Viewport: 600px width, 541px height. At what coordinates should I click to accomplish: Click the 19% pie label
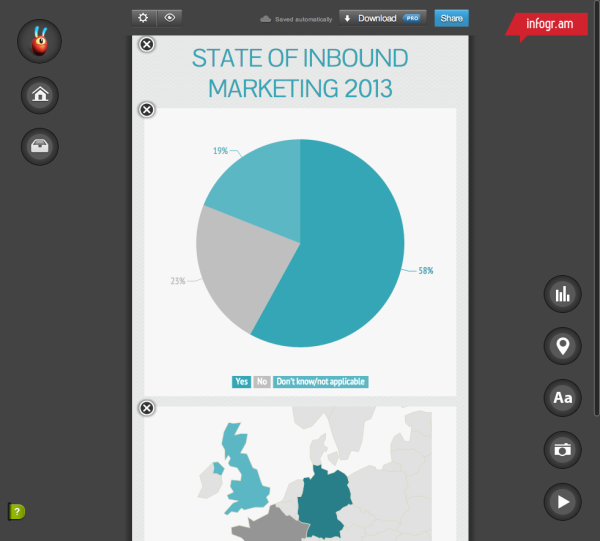click(x=220, y=151)
